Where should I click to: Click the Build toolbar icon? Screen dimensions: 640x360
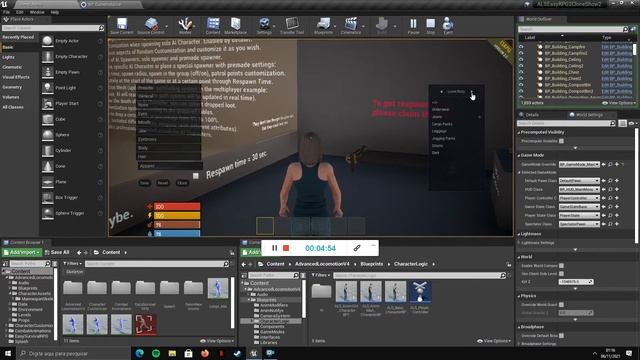tap(382, 24)
